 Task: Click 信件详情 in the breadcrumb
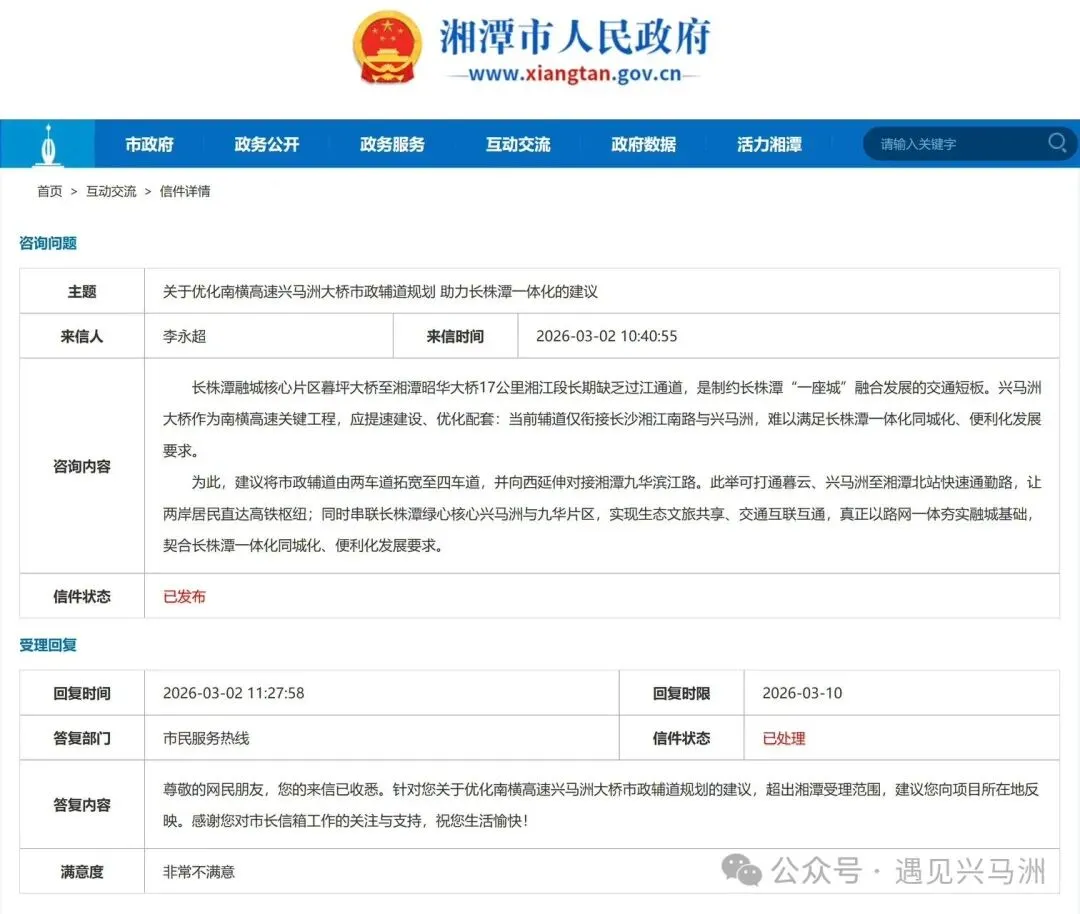185,191
